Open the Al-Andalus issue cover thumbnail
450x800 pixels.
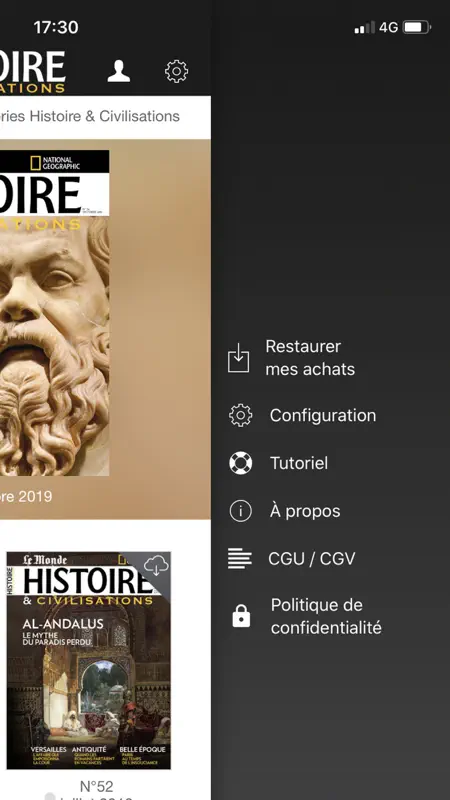click(x=89, y=660)
